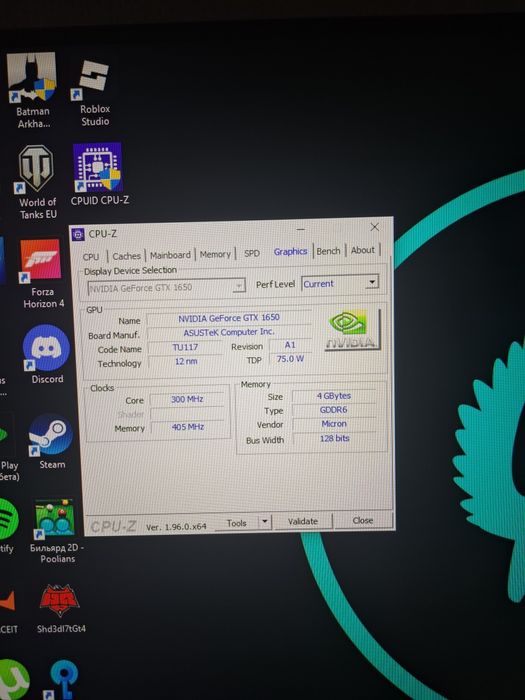Click the 300 MHz core clock value
525x700 pixels.
(187, 399)
